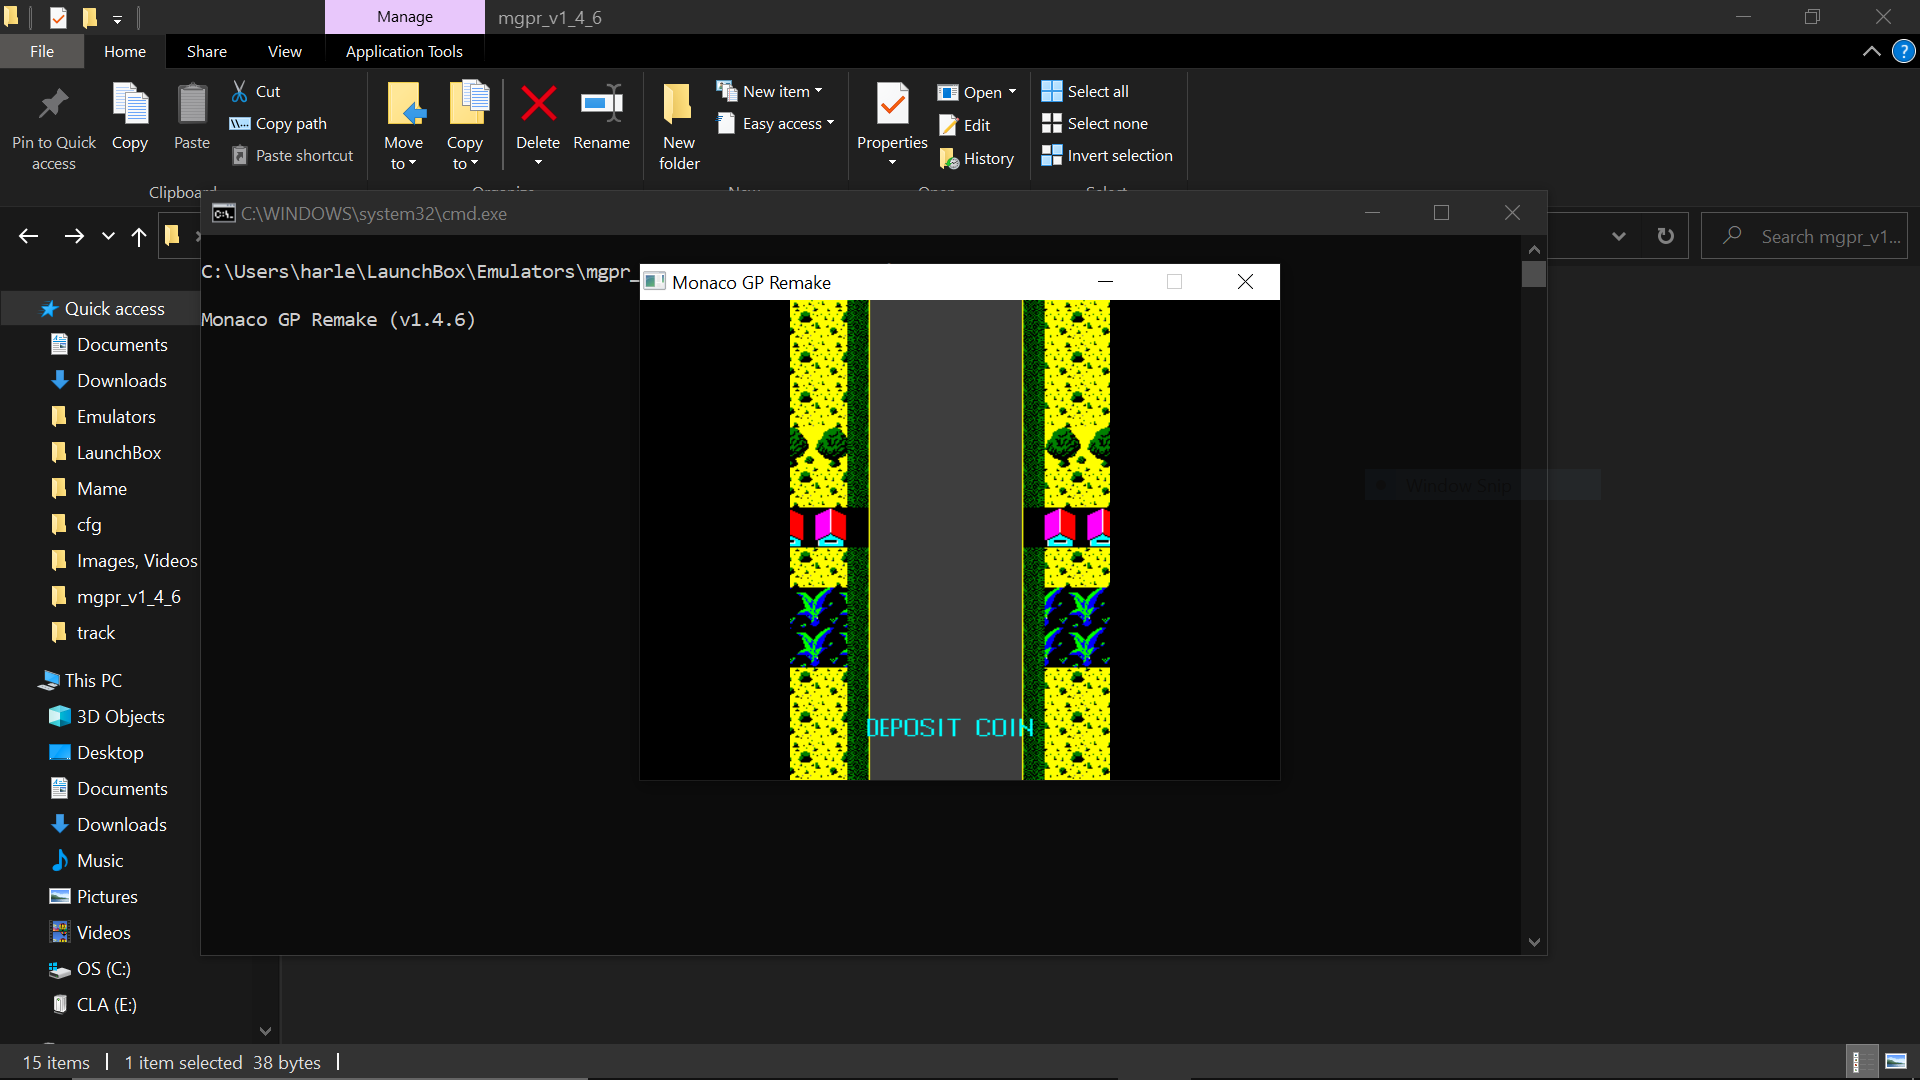The height and width of the screenshot is (1080, 1920).
Task: Open the File menu
Action: tap(42, 51)
